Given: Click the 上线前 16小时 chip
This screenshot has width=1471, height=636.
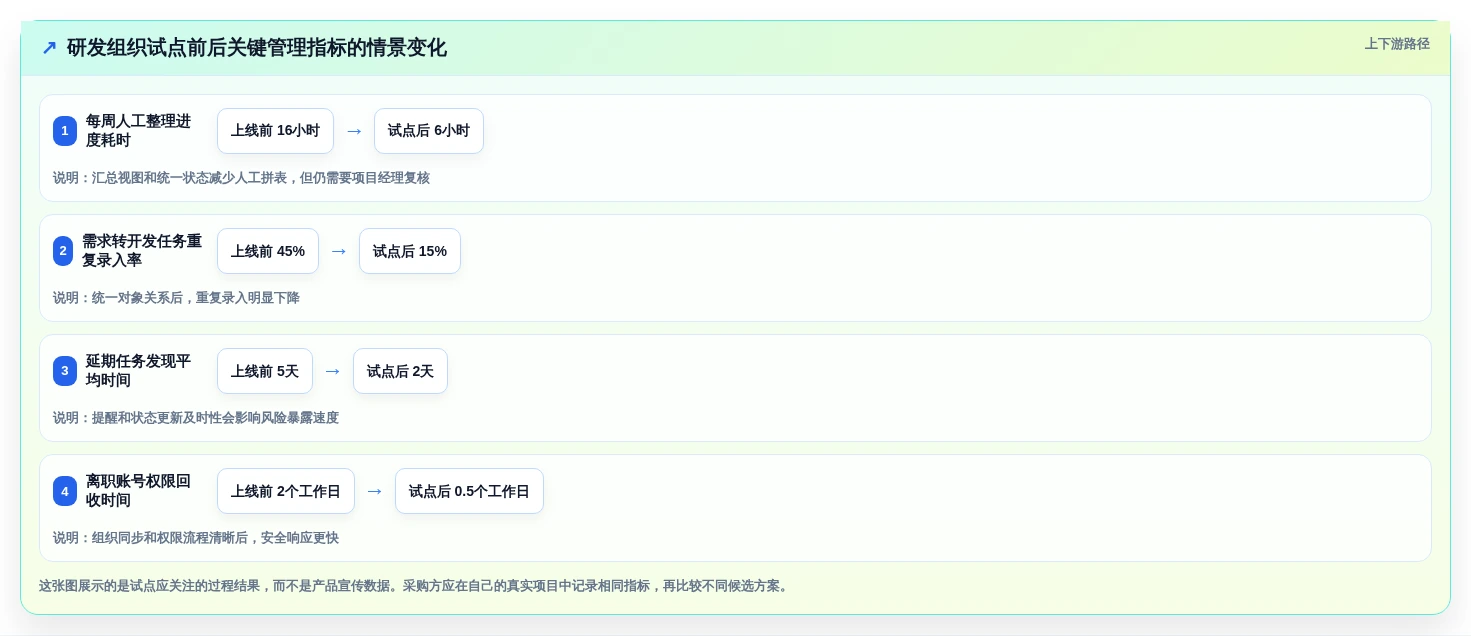Looking at the screenshot, I should pyautogui.click(x=275, y=131).
